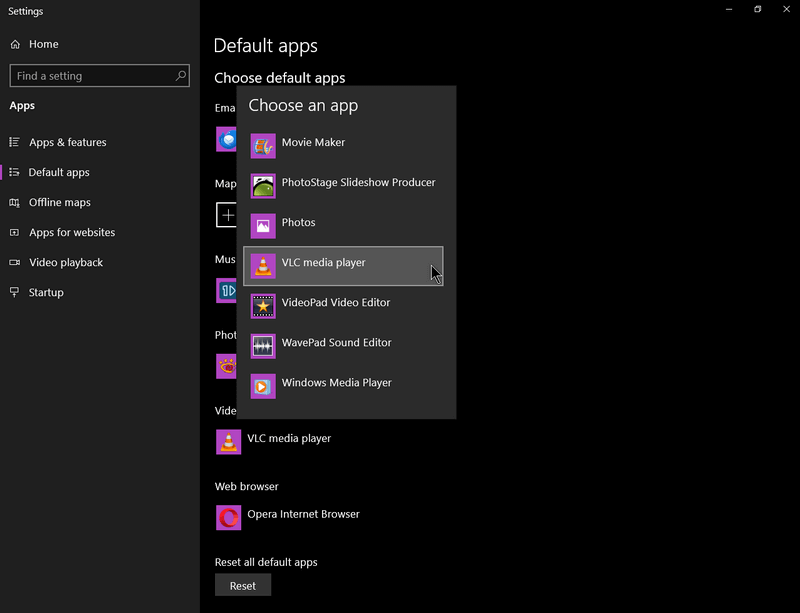The width and height of the screenshot is (800, 613).
Task: Click the VLC icon under Video player
Action: pyautogui.click(x=228, y=442)
